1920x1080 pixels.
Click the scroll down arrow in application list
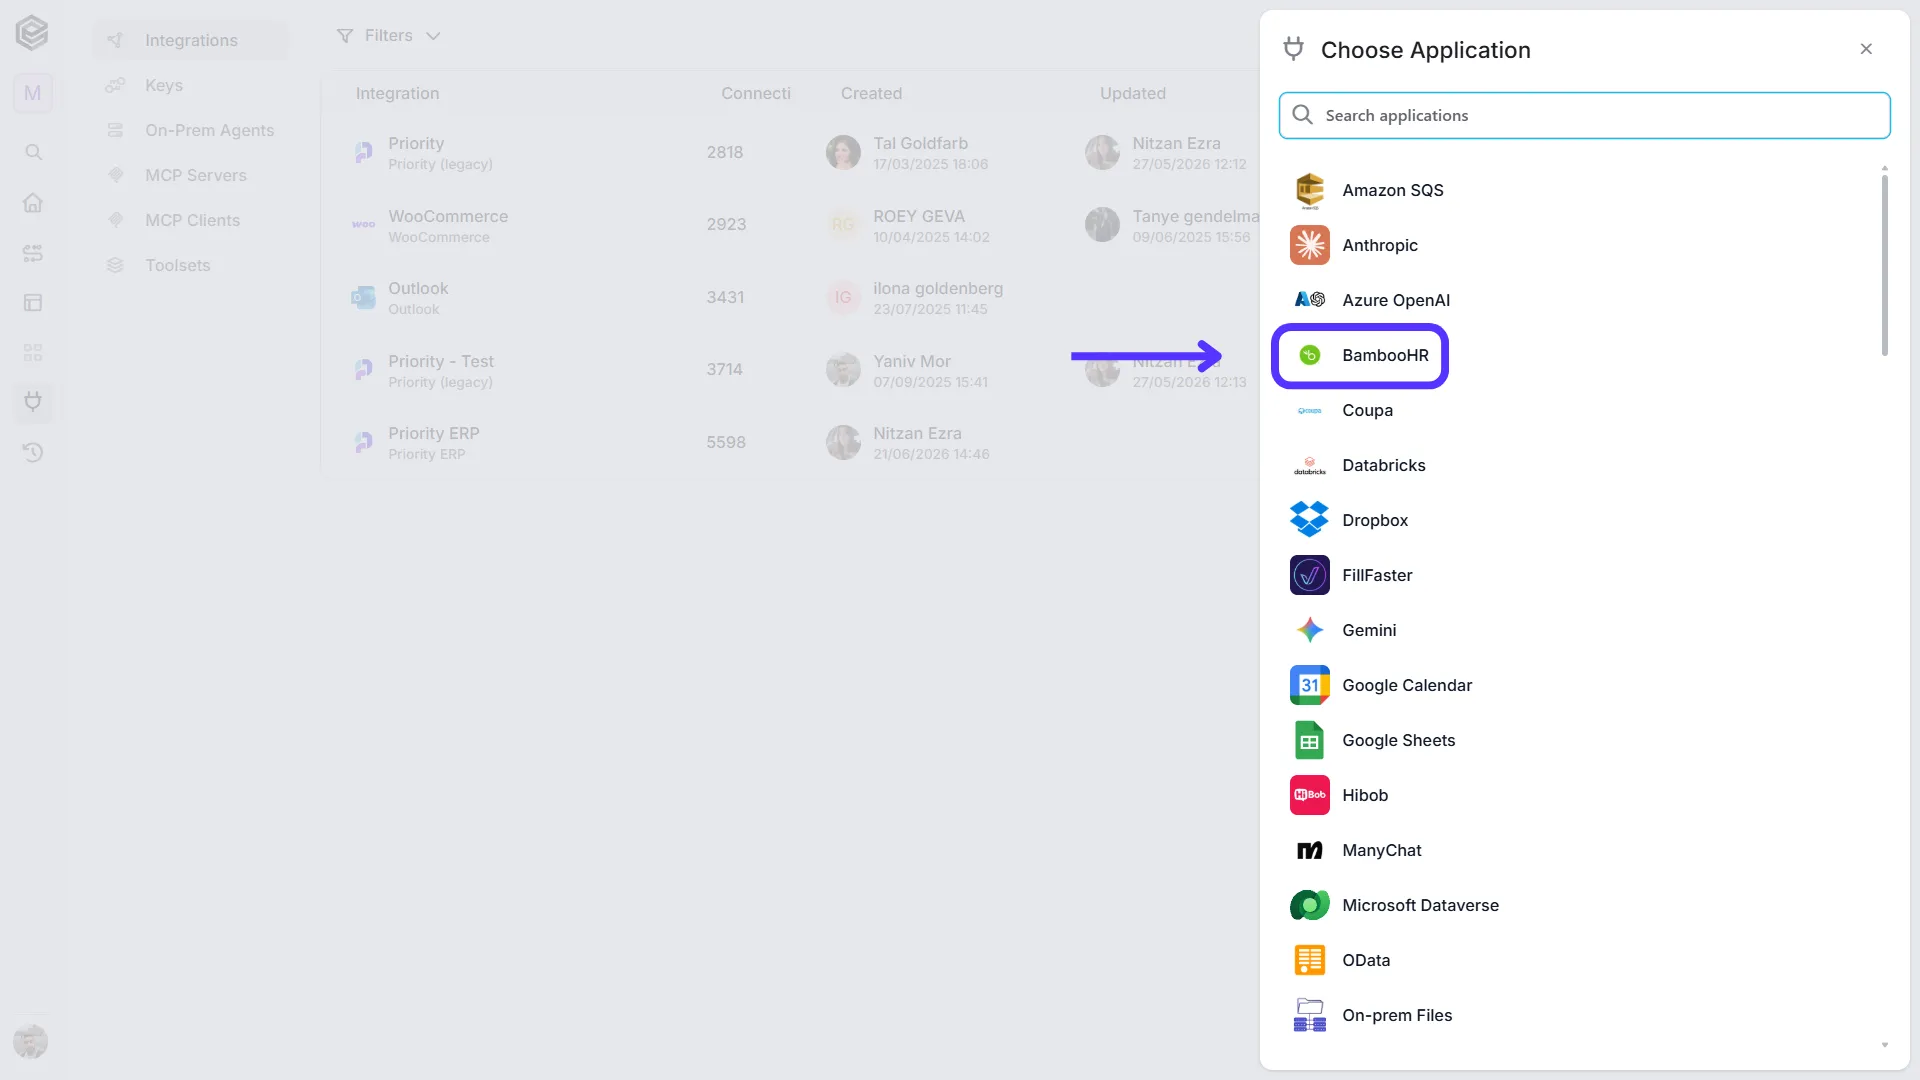coord(1884,1045)
